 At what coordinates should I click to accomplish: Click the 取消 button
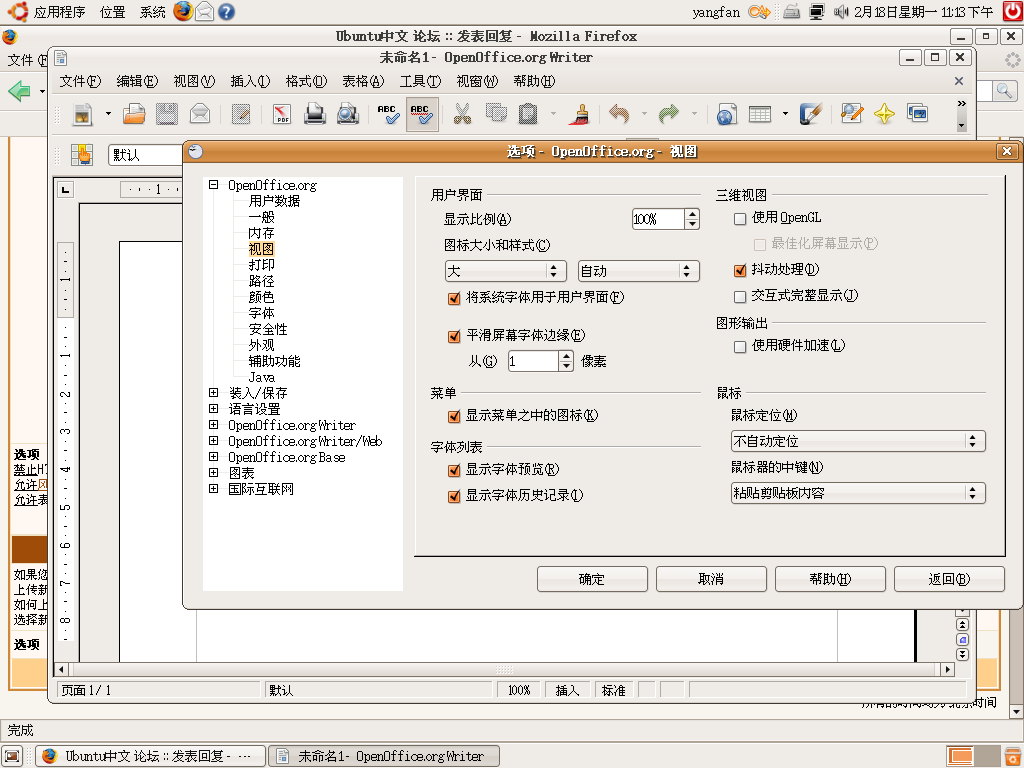[x=711, y=579]
